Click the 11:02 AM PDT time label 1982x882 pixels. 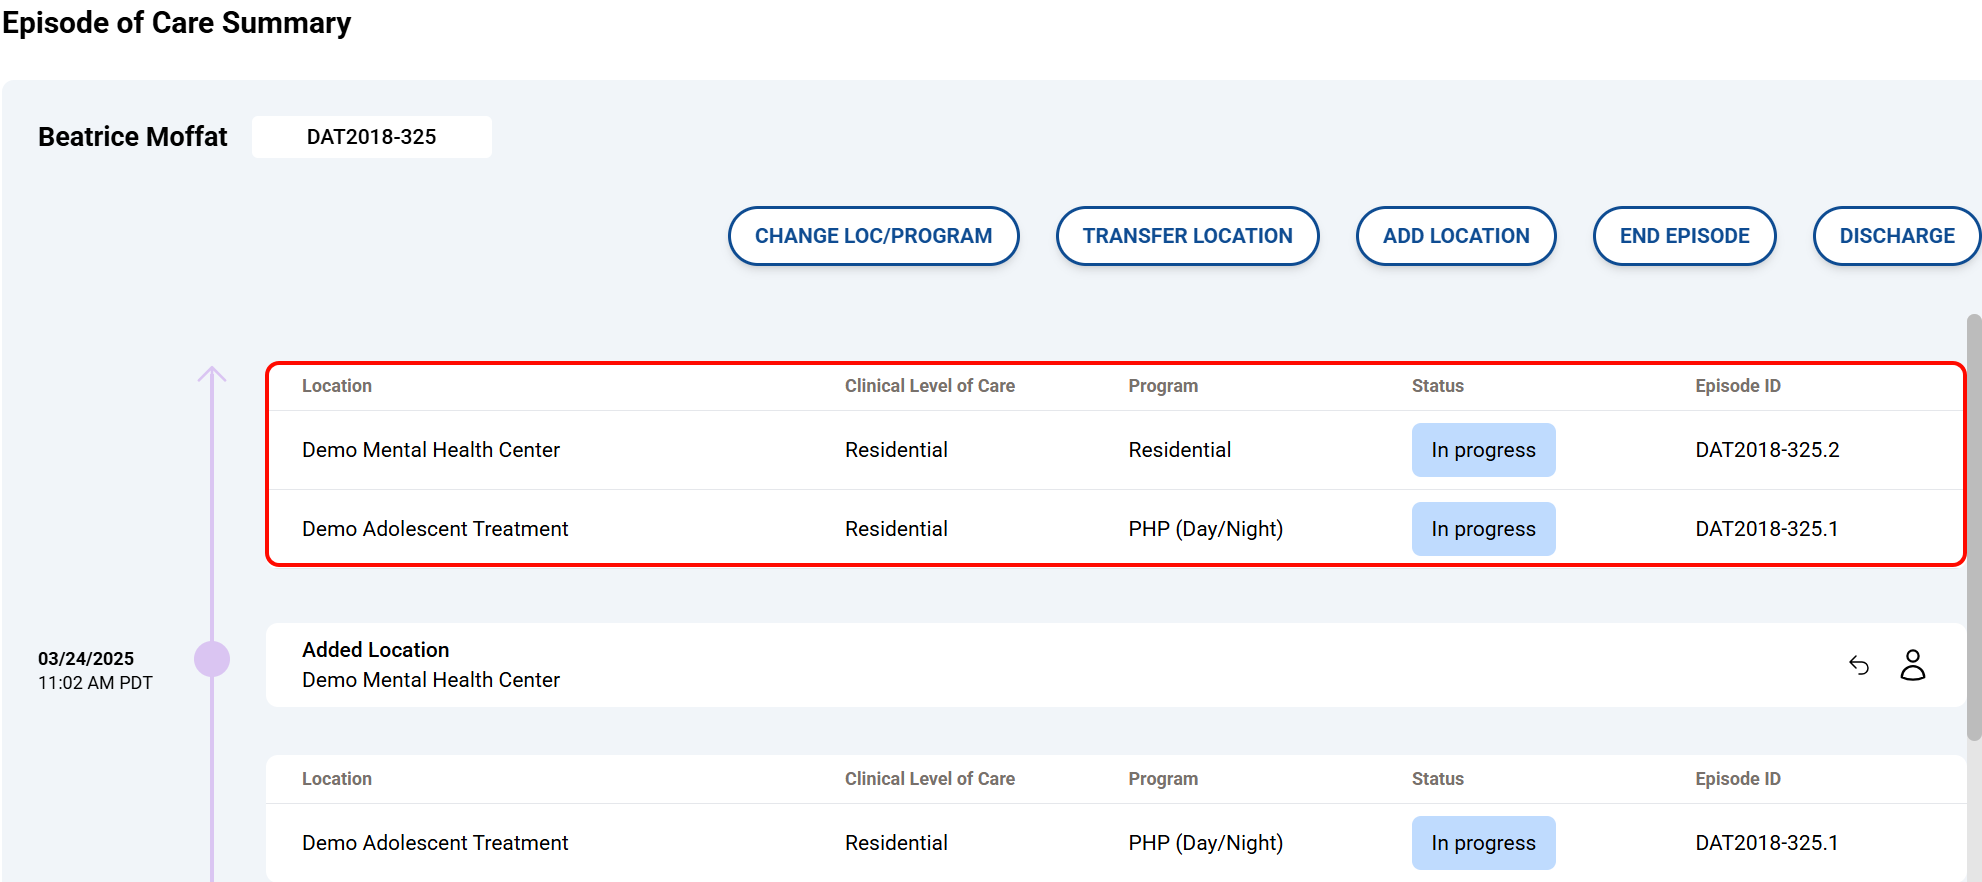tap(95, 683)
